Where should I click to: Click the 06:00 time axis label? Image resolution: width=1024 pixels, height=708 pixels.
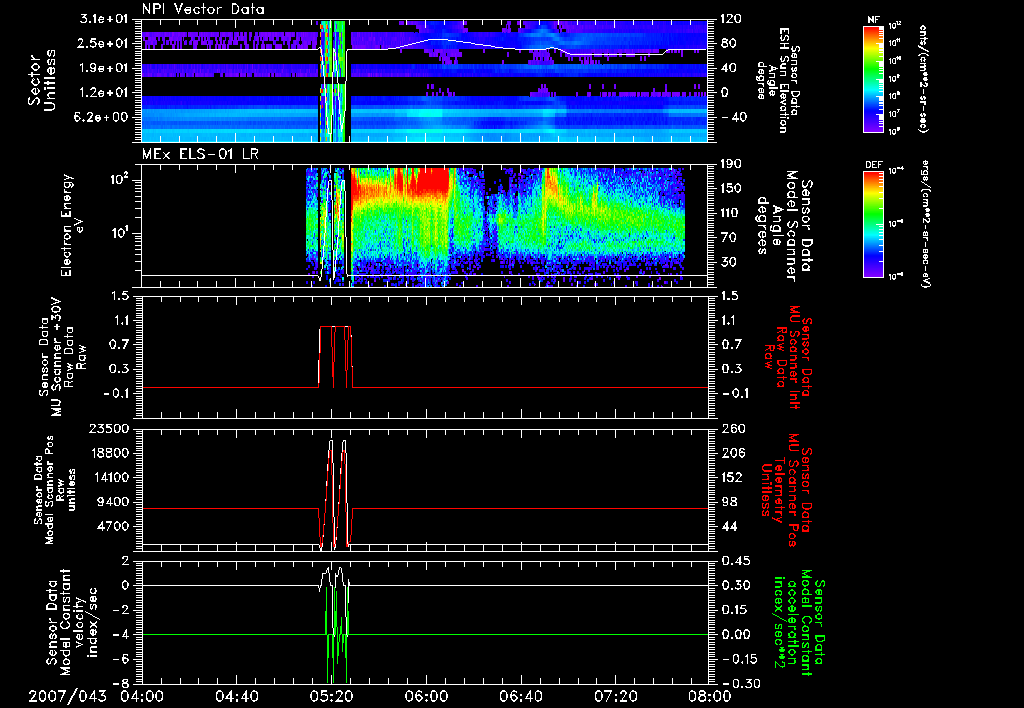click(x=426, y=696)
